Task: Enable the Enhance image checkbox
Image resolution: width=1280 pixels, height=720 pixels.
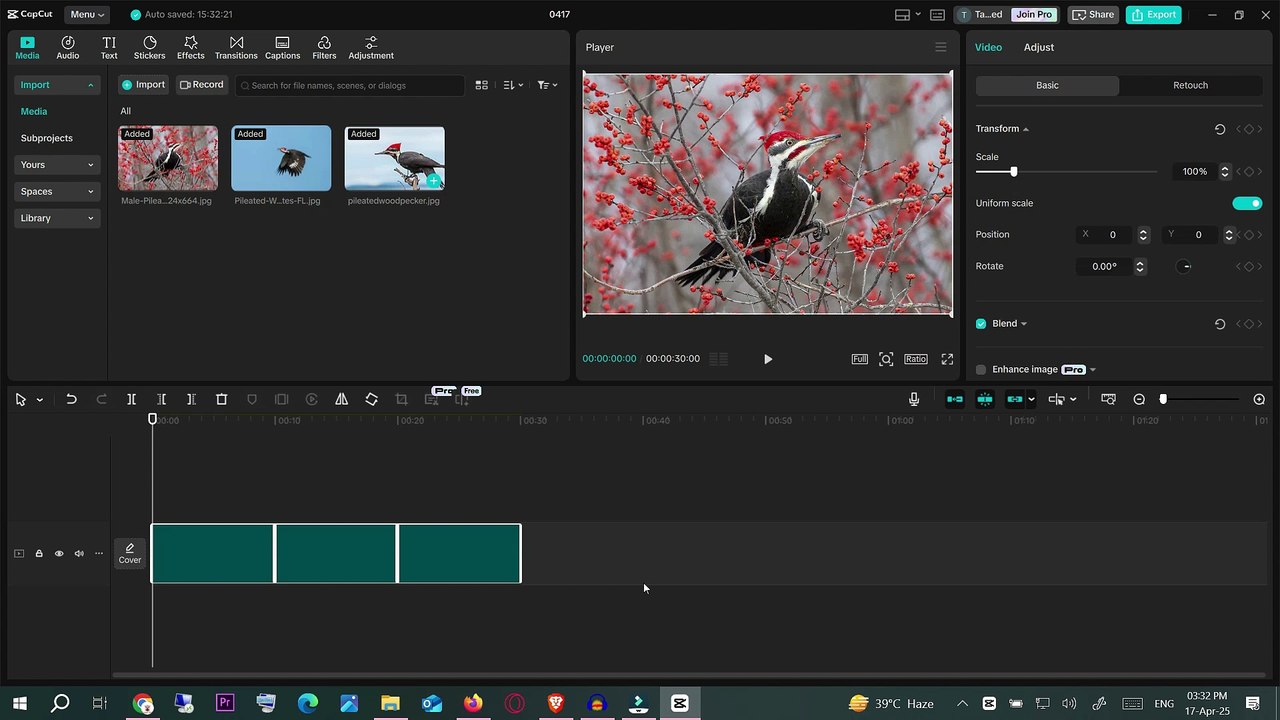Action: (x=981, y=370)
